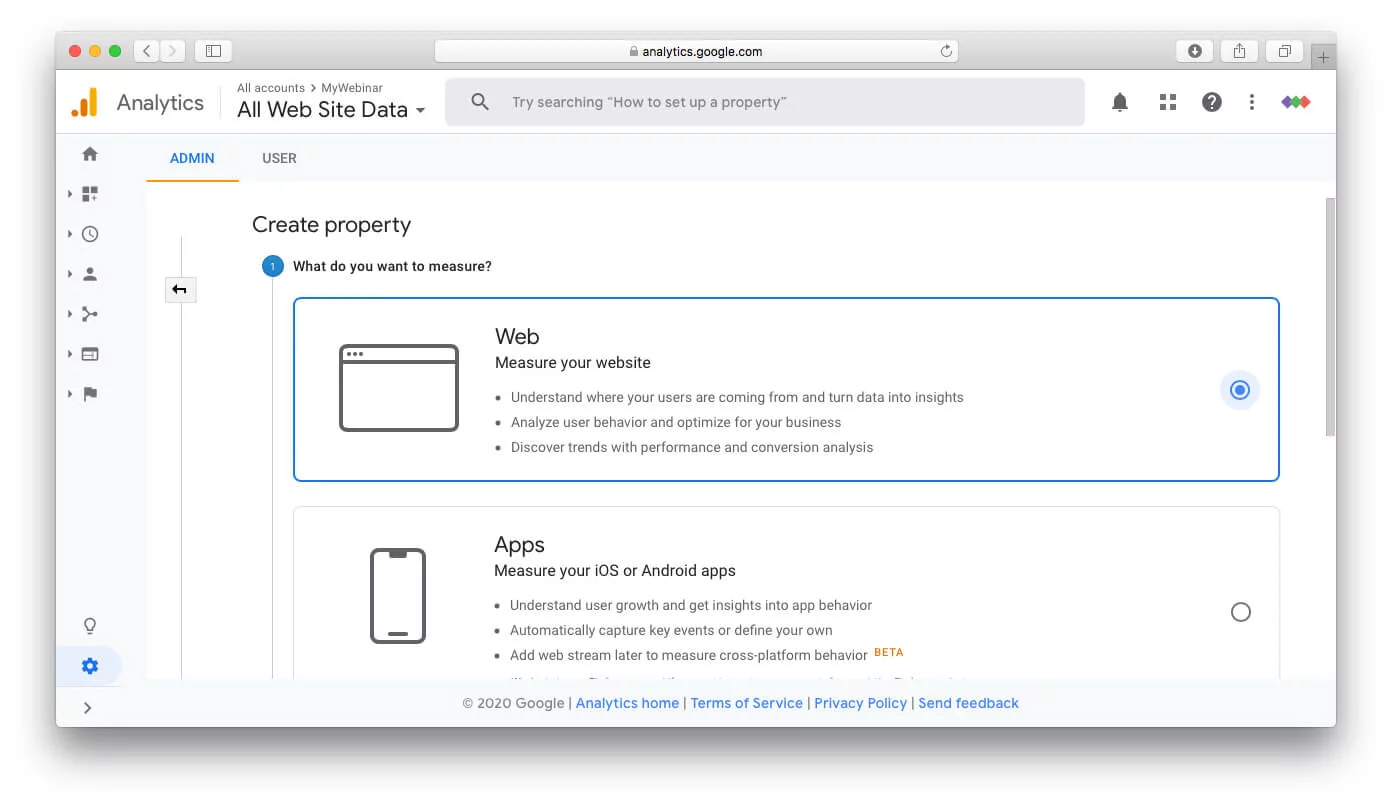Open the Conversions flag icon
The height and width of the screenshot is (807, 1392).
coord(90,394)
